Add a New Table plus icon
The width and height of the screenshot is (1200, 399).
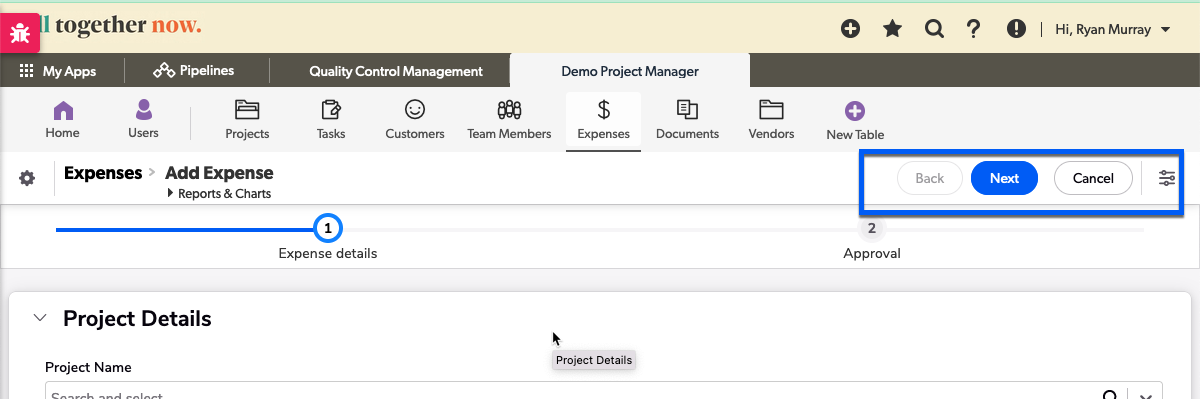pyautogui.click(x=855, y=111)
